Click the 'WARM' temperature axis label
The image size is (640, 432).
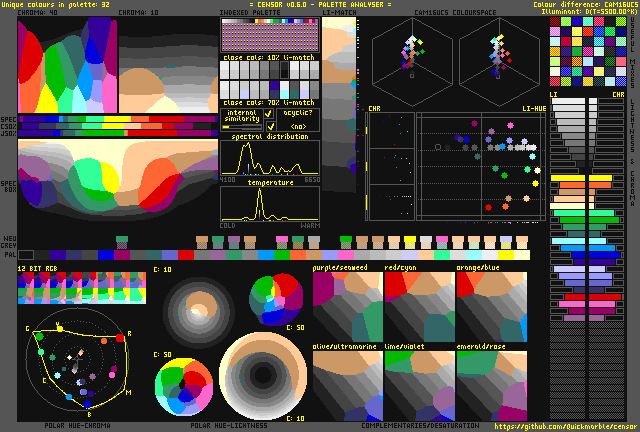click(x=310, y=225)
